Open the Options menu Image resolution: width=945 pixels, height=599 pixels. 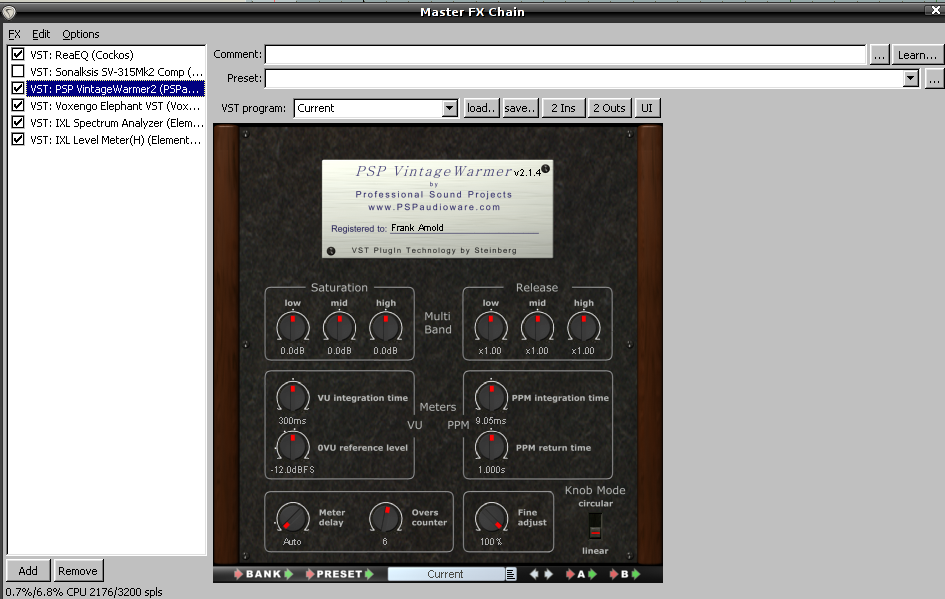81,34
